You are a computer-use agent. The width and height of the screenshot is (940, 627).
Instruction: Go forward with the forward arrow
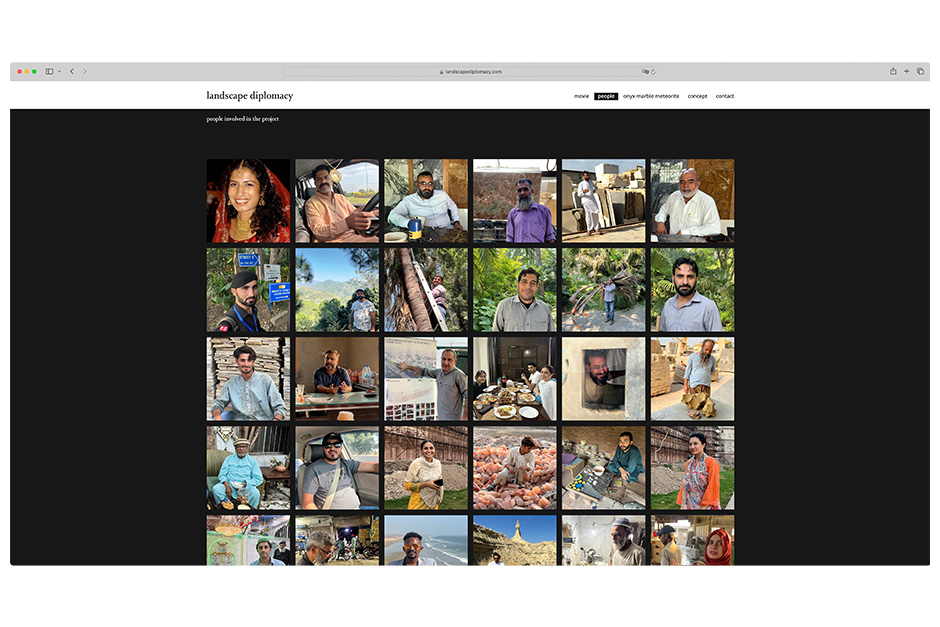(x=85, y=71)
